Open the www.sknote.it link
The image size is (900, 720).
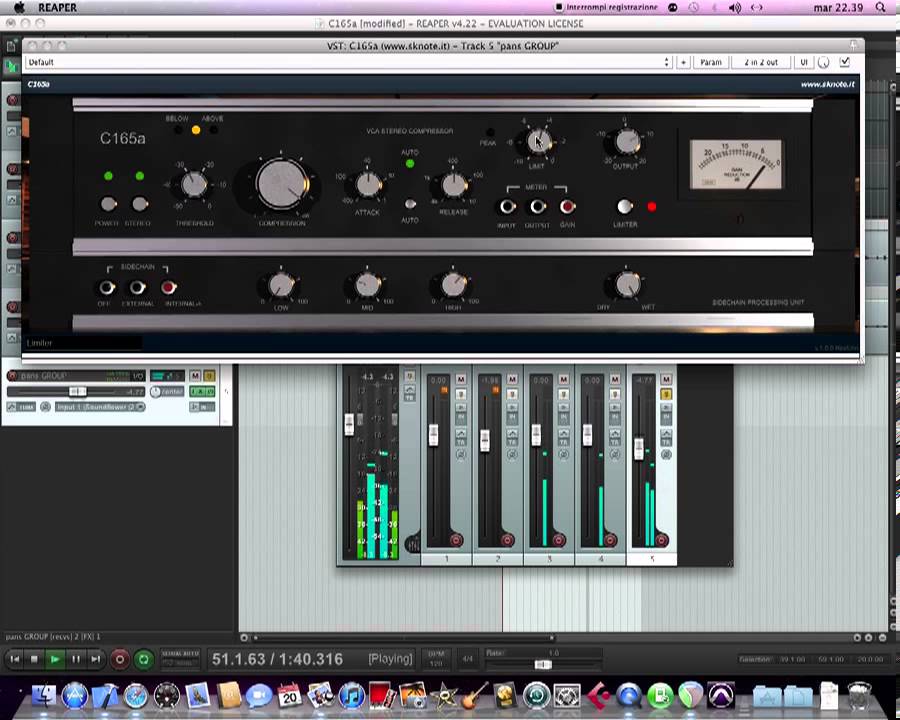[x=827, y=84]
